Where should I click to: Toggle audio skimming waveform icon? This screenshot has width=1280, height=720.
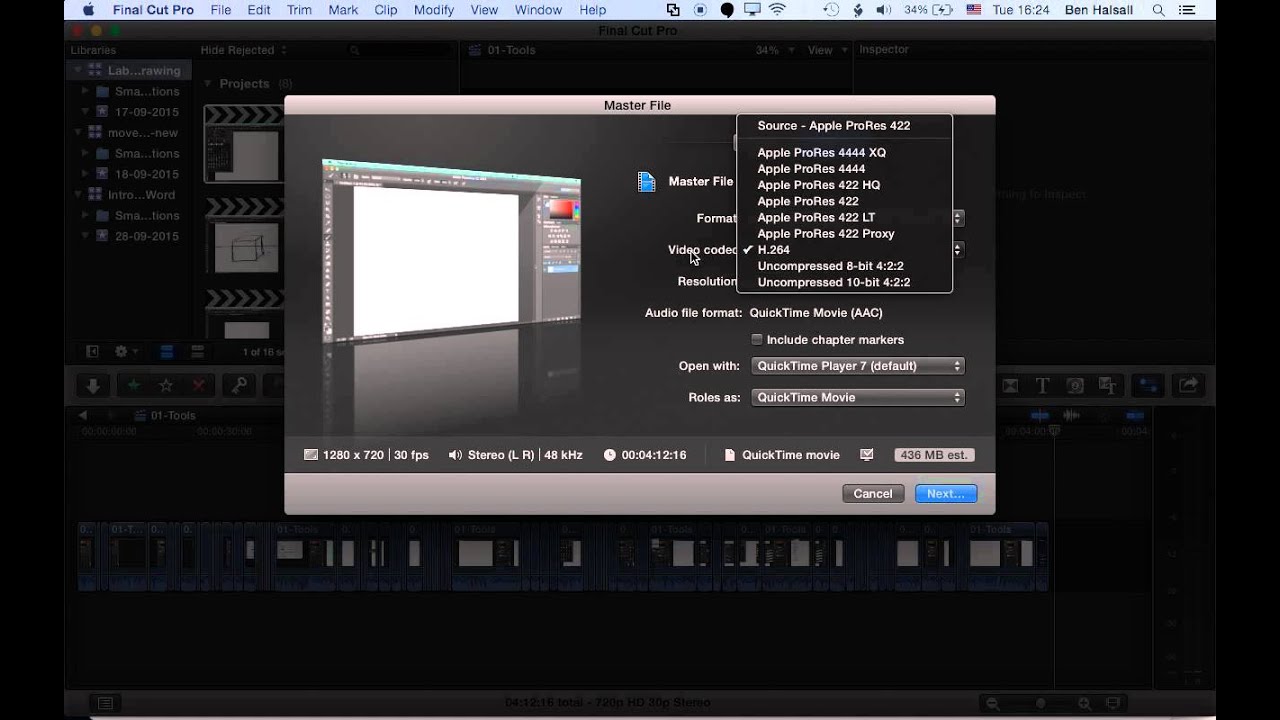(1071, 415)
